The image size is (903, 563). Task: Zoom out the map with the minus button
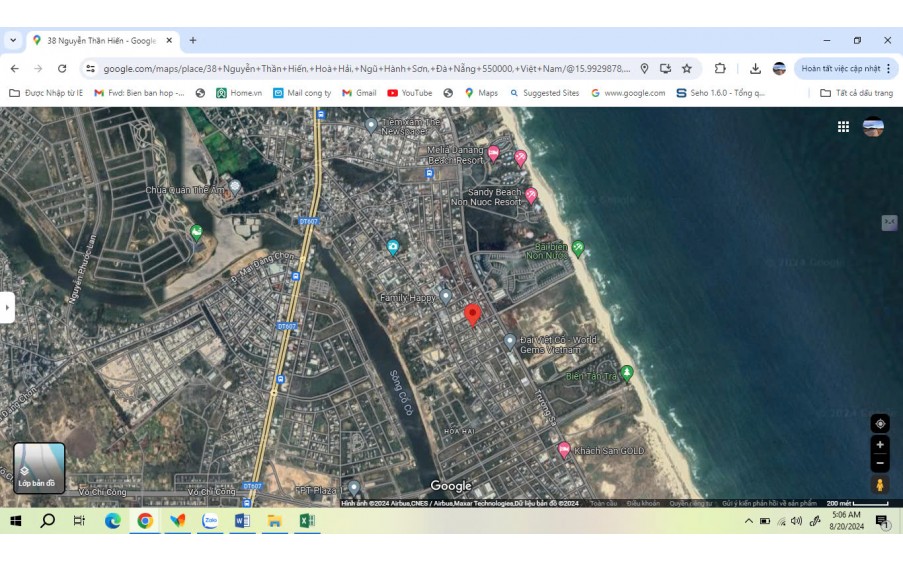pyautogui.click(x=879, y=463)
